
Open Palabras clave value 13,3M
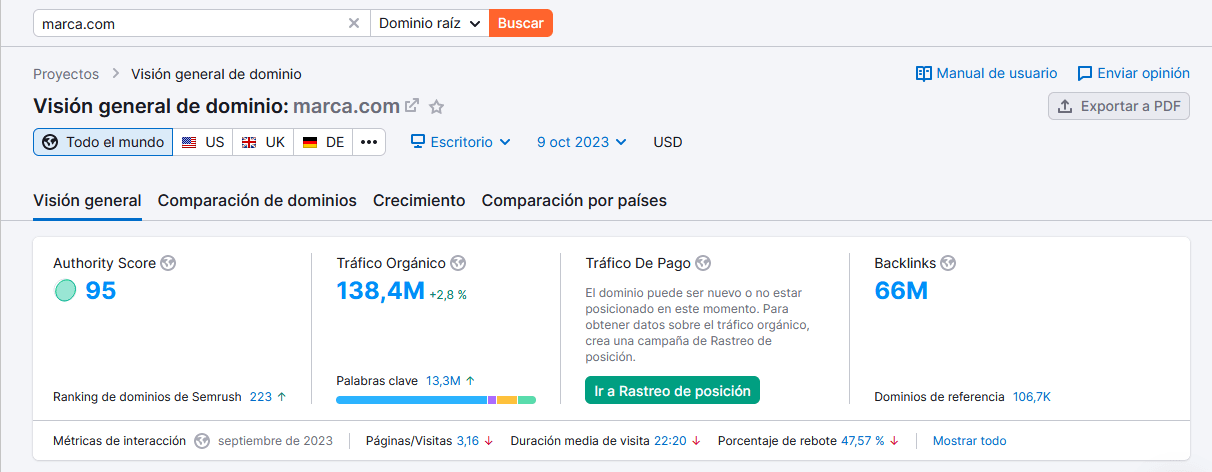pyautogui.click(x=443, y=381)
